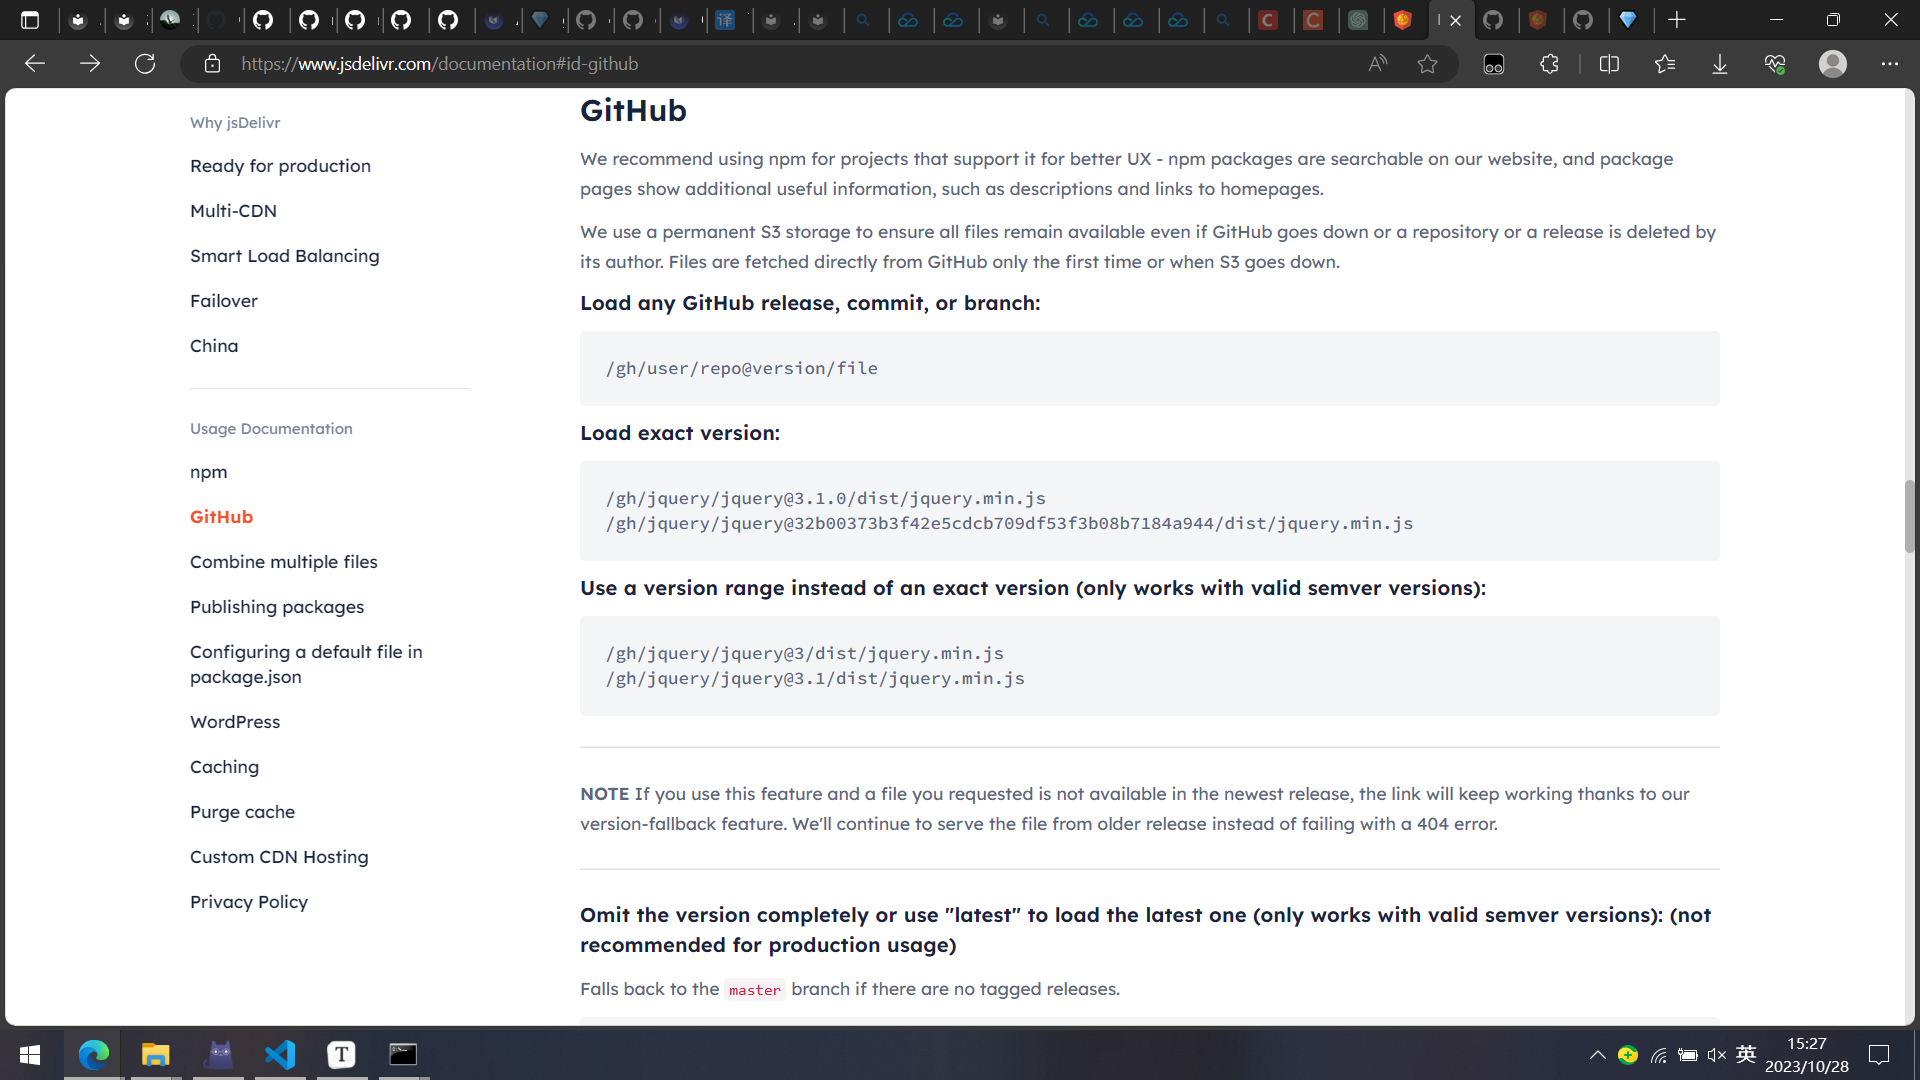Screen dimensions: 1920x1080
Task: Open Settings and more ellipsis menu
Action: click(1889, 64)
